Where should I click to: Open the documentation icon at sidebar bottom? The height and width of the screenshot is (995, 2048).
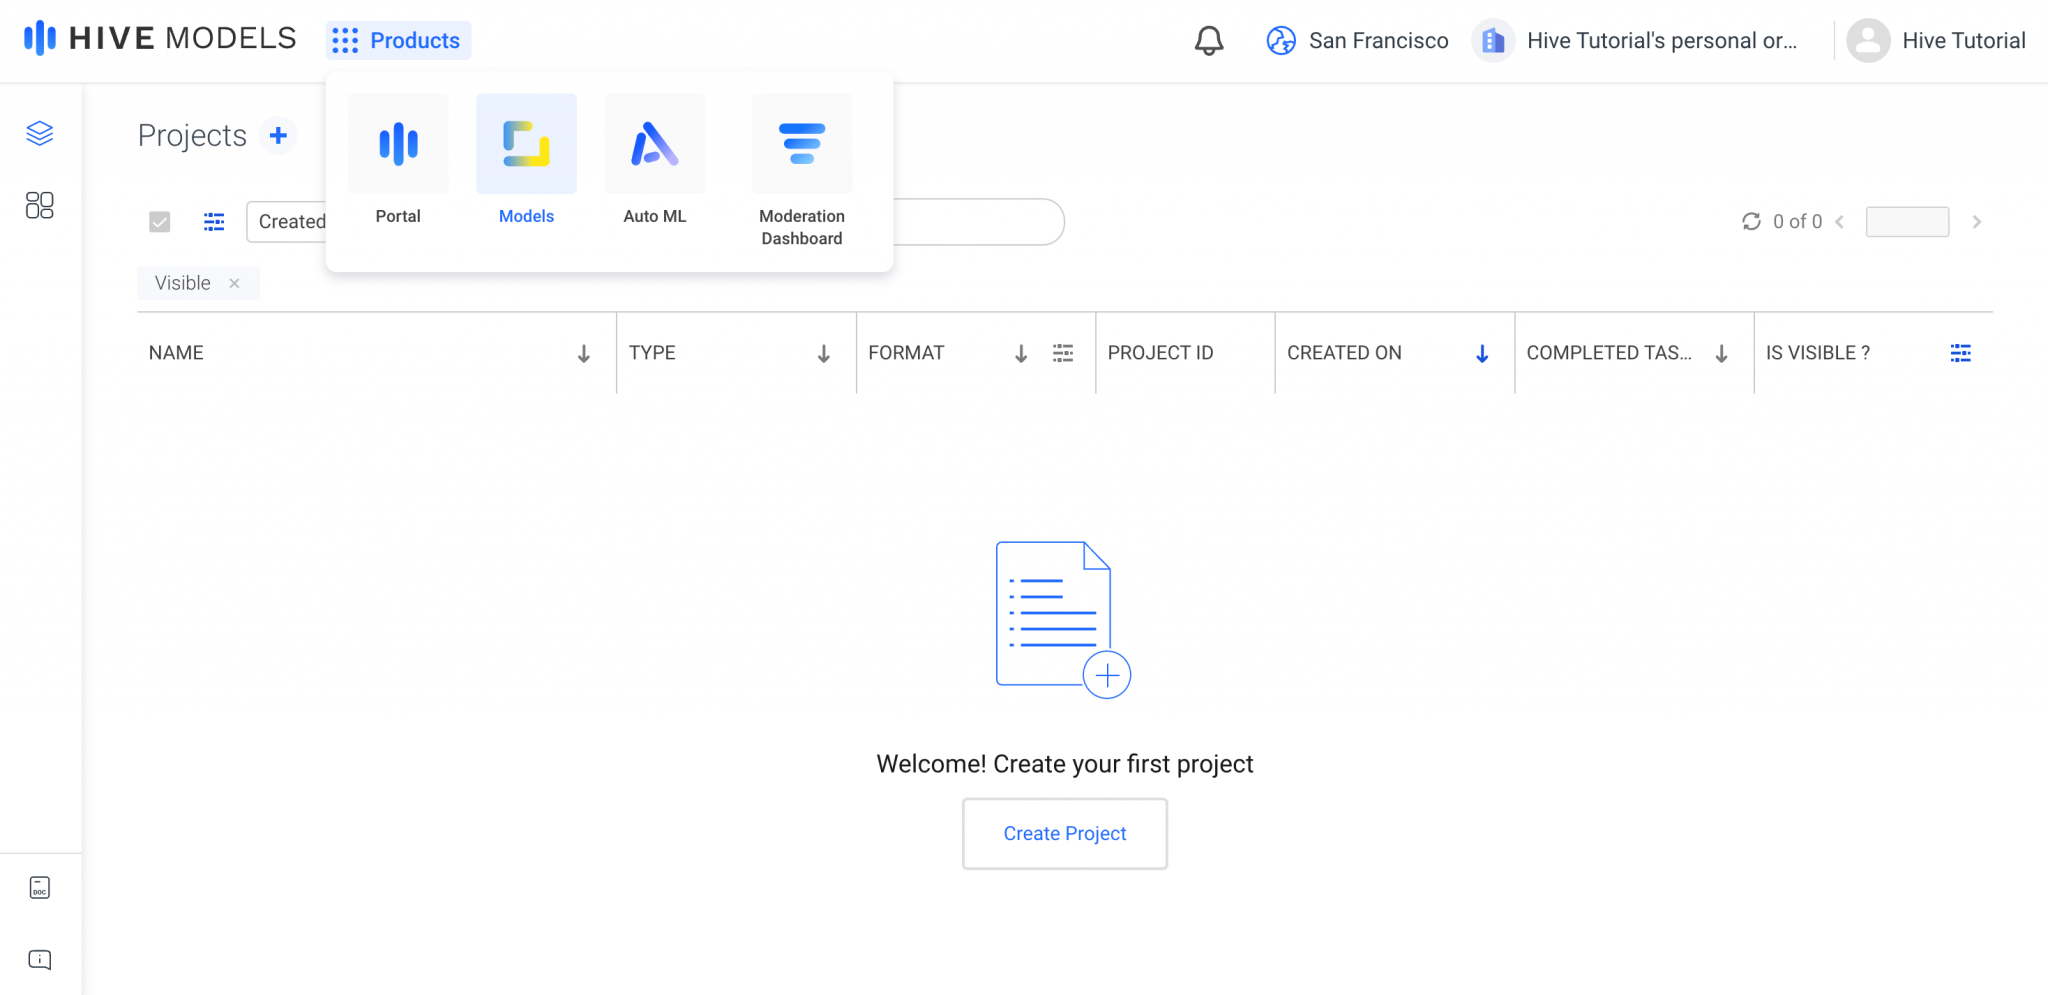[x=39, y=887]
